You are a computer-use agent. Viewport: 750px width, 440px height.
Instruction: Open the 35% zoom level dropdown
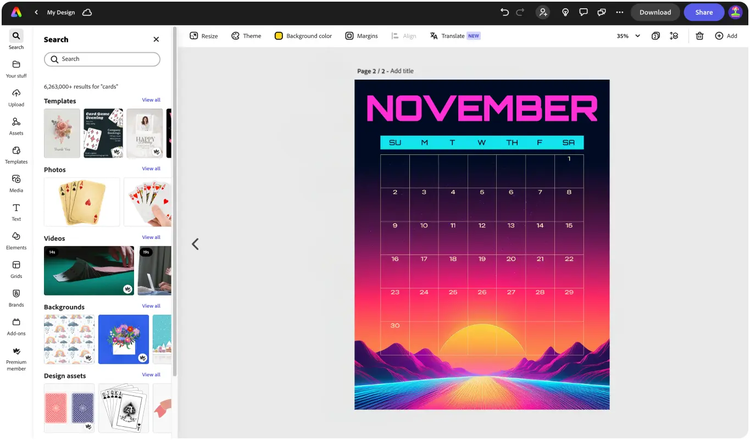pos(628,36)
